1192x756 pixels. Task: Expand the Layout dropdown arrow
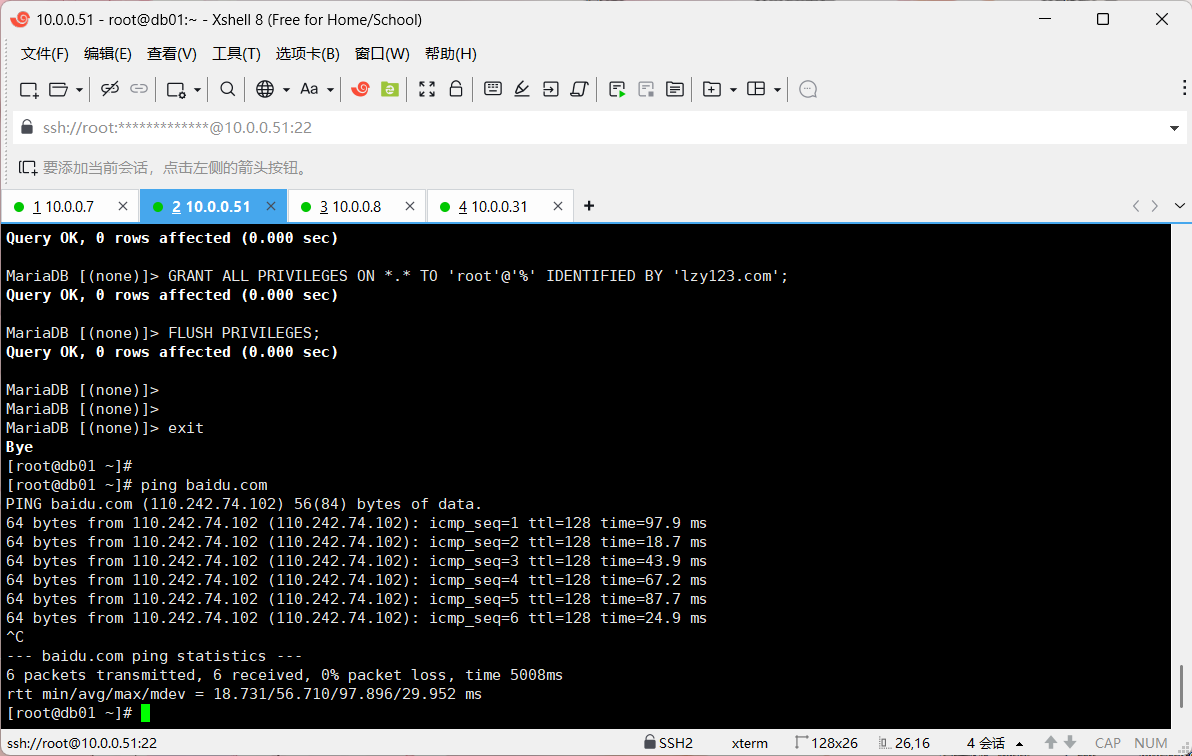(777, 90)
